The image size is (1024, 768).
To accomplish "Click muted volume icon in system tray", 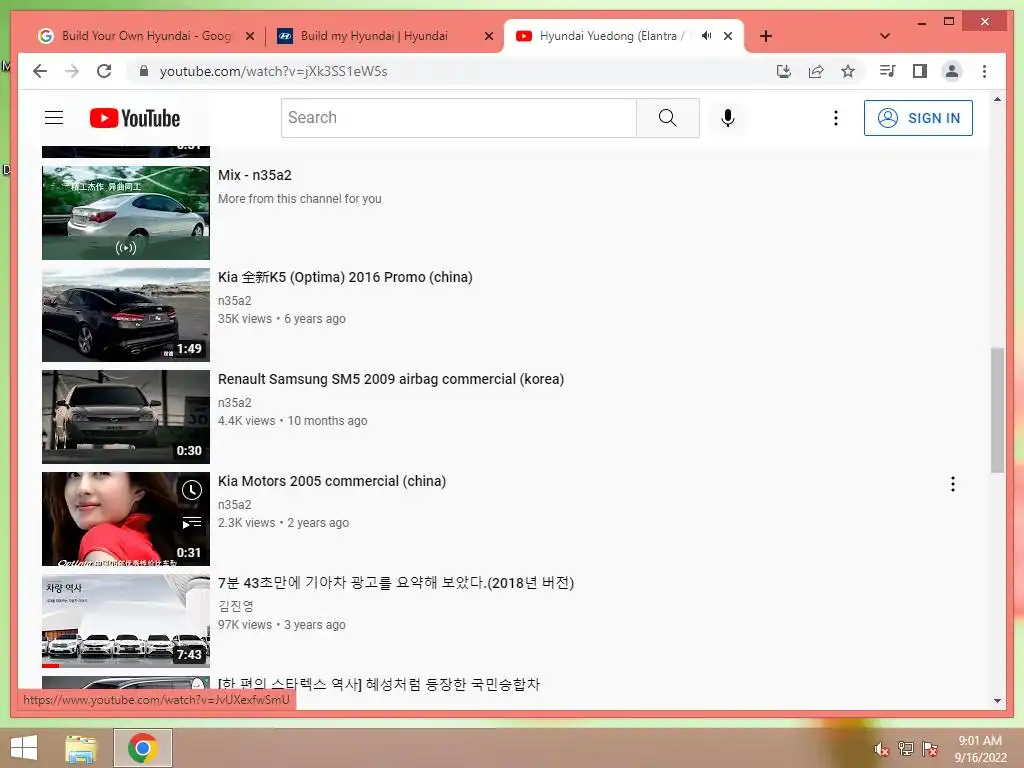I will 881,749.
